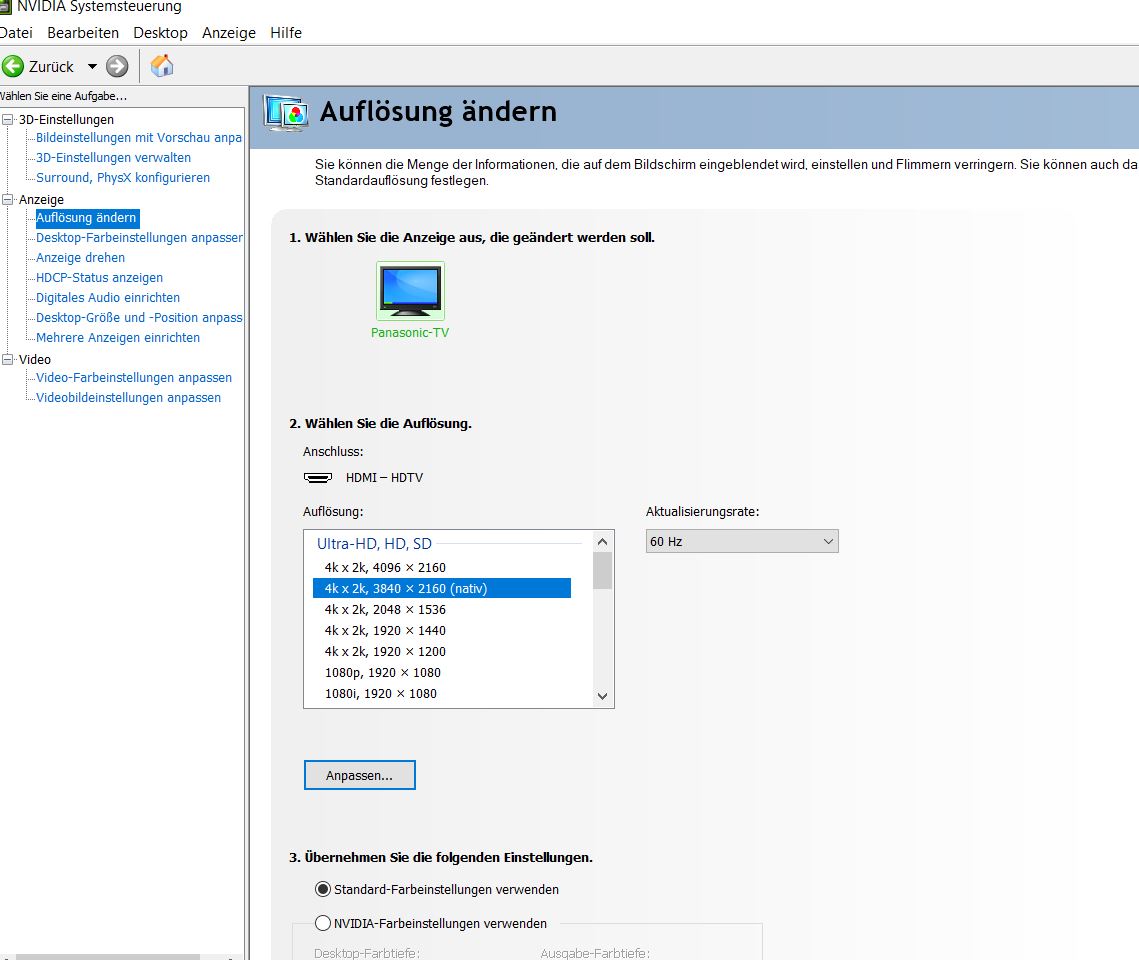Select the Panasonic-TV display icon
This screenshot has width=1139, height=960.
(410, 291)
